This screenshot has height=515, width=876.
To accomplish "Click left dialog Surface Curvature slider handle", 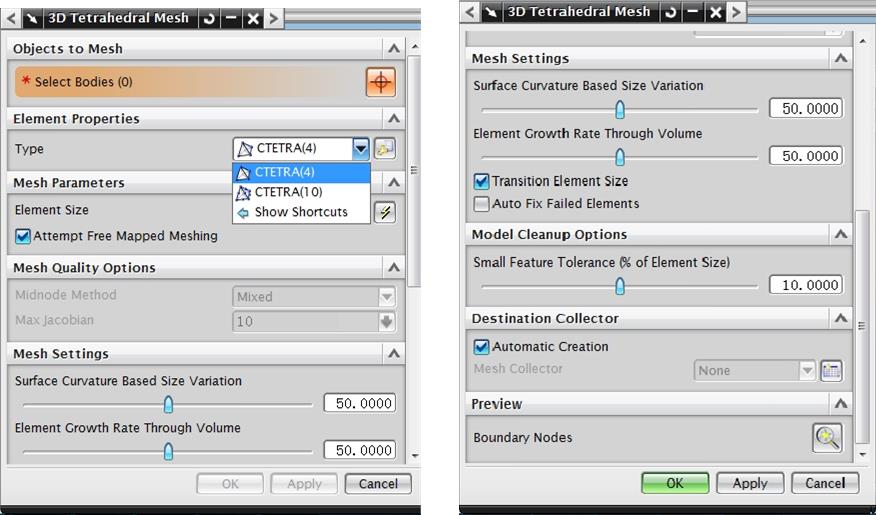I will (168, 404).
